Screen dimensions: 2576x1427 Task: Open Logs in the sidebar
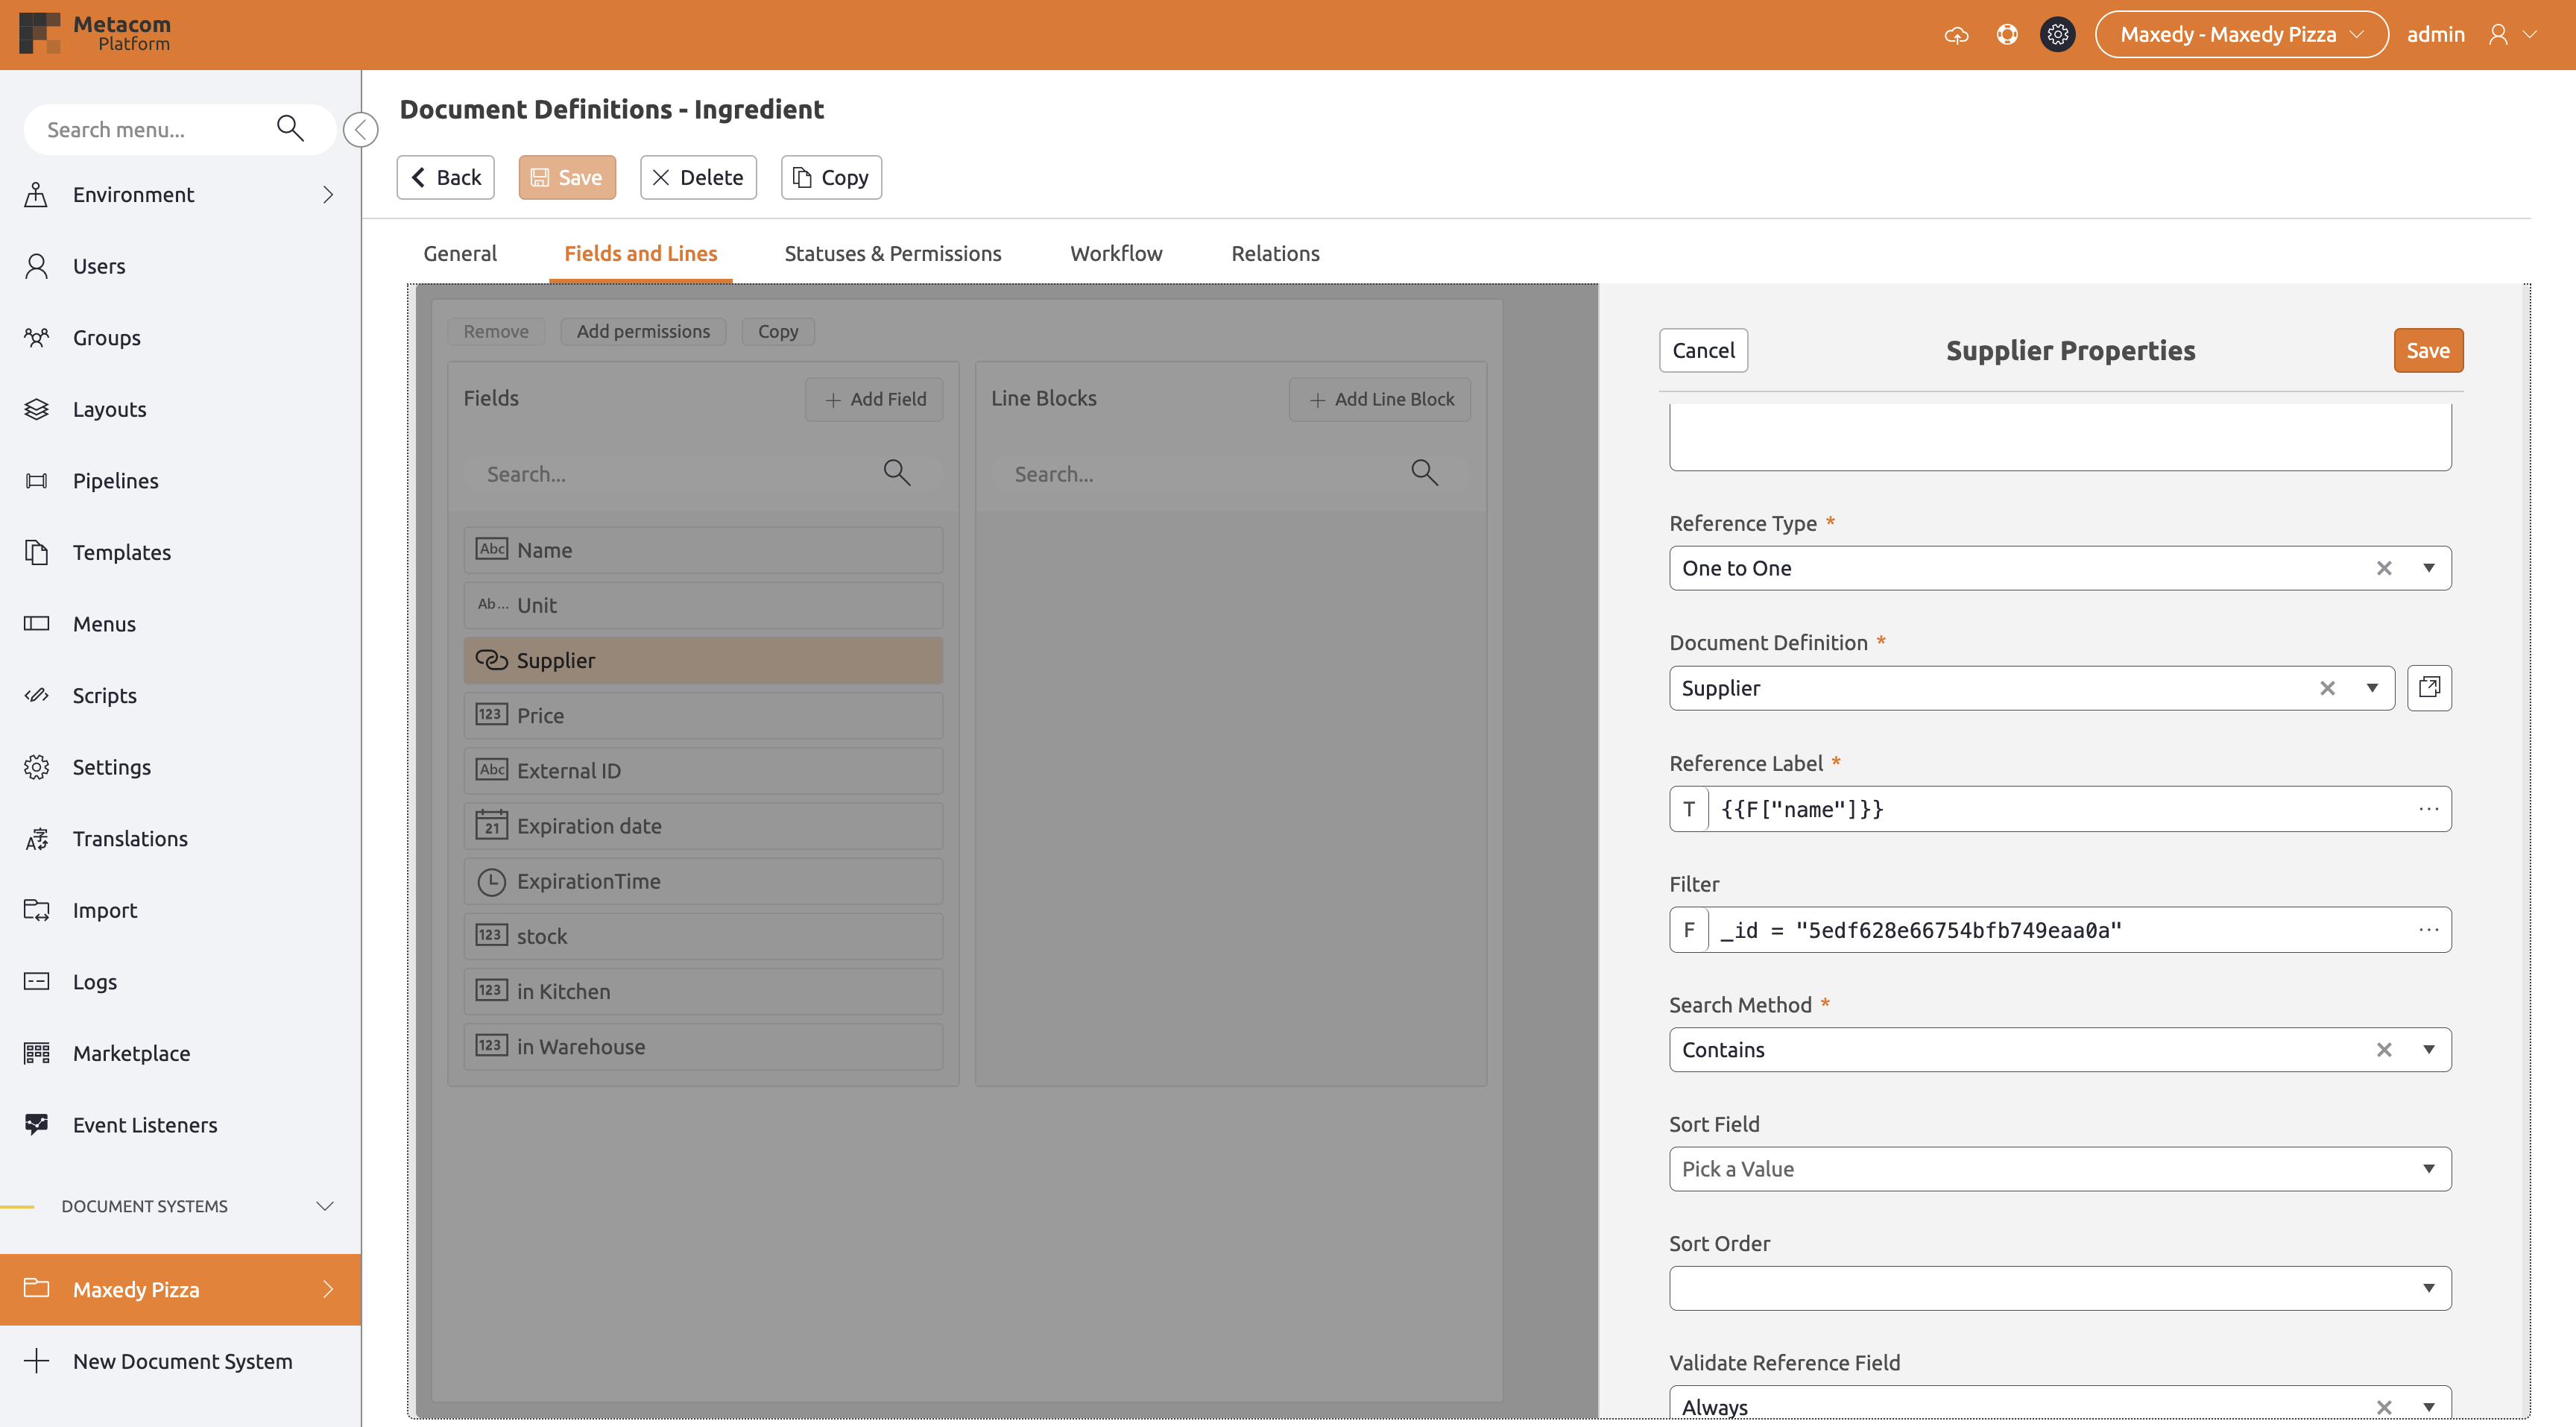(180, 982)
